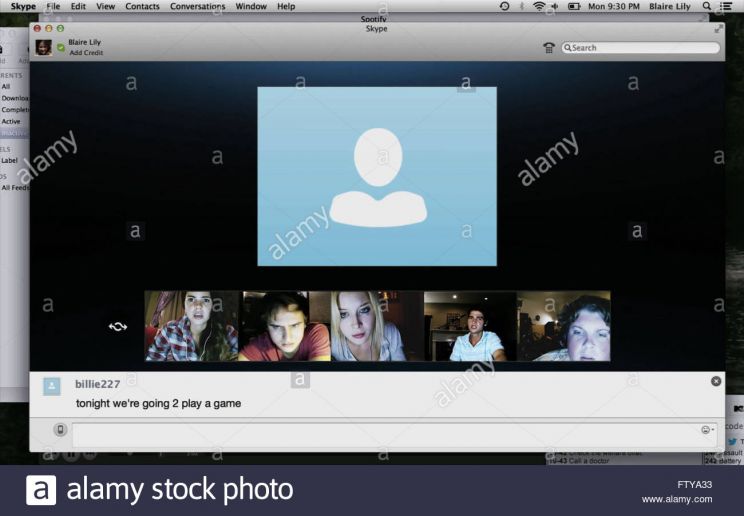Click billie227's avatar icon in chat

coord(52,386)
